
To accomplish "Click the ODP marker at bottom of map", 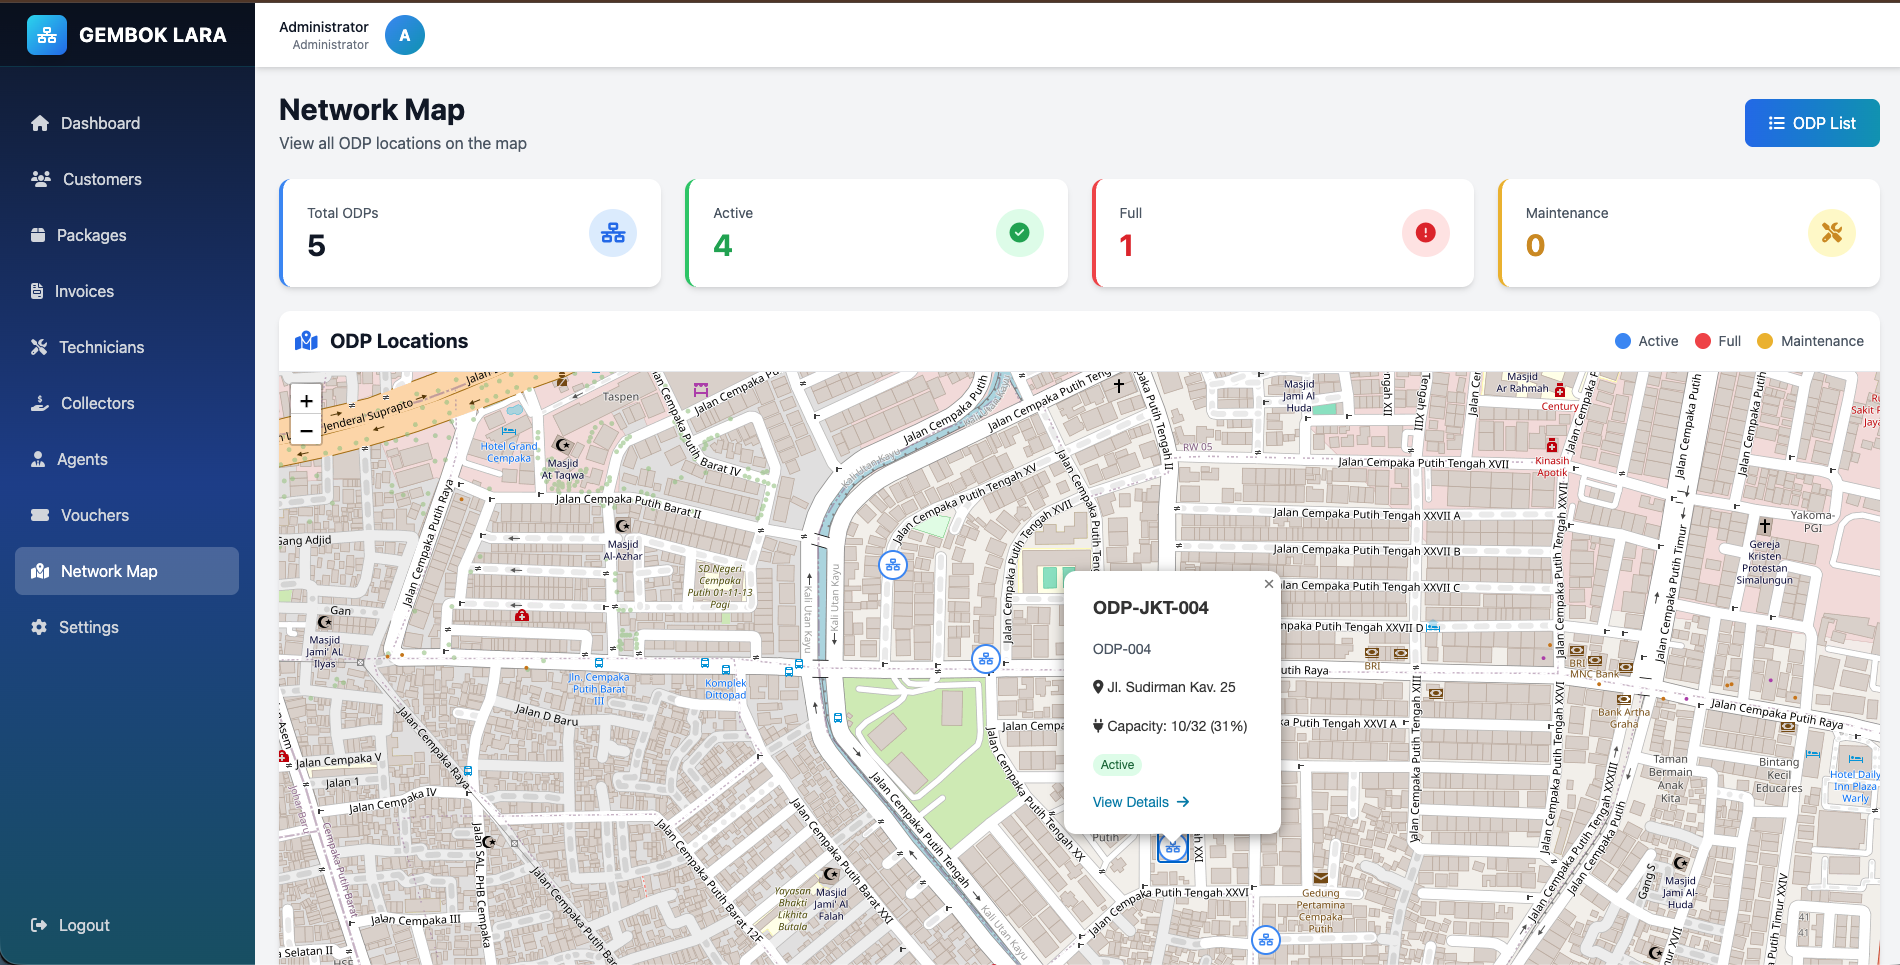I will point(1266,940).
